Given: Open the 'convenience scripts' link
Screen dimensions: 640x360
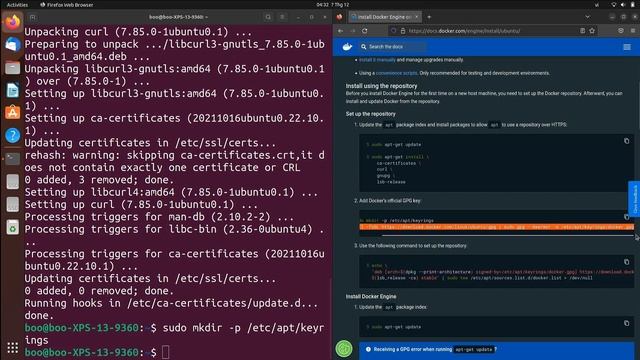Looking at the screenshot, I should 396,73.
